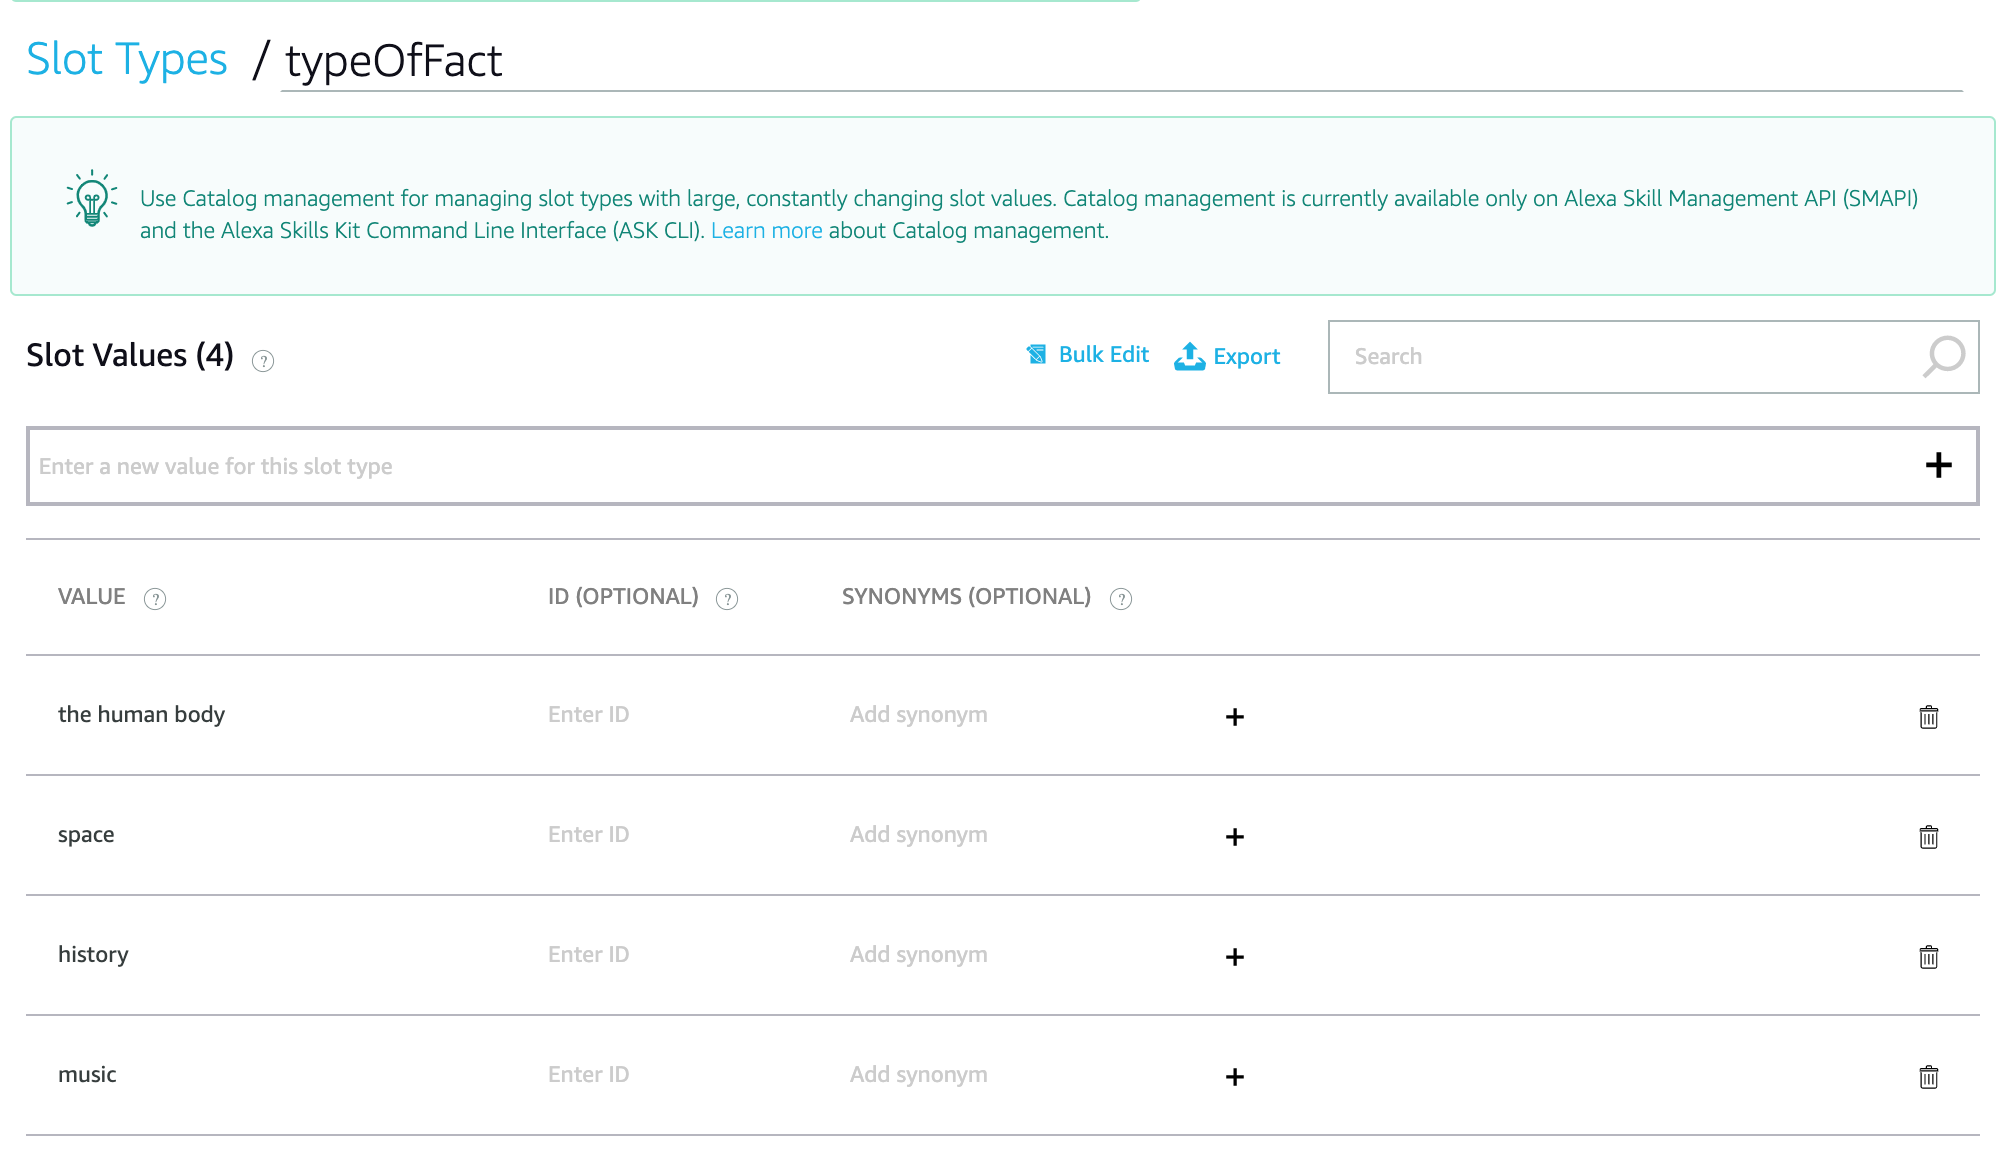Open Bulk Edit
This screenshot has height=1158, width=2002.
[1088, 355]
